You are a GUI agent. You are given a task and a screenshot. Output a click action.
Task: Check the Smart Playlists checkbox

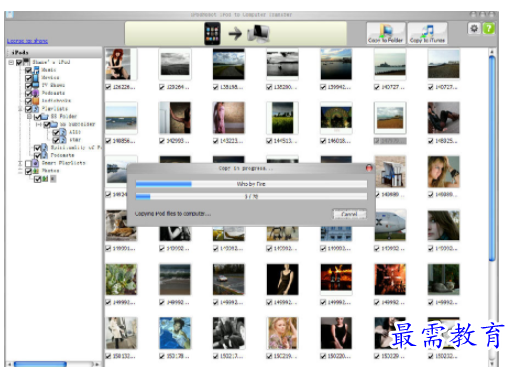tap(28, 163)
